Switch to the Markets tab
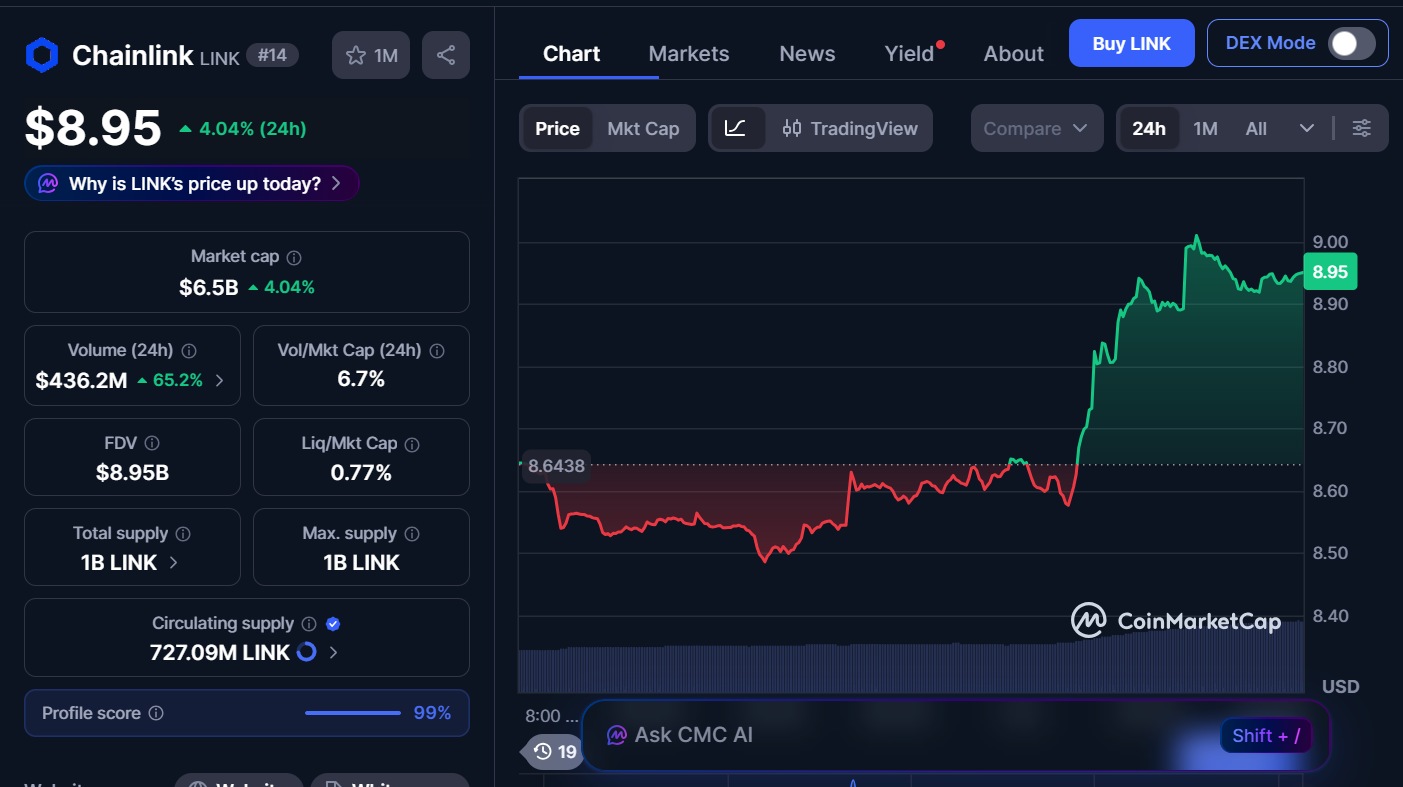This screenshot has width=1403, height=787. point(689,53)
